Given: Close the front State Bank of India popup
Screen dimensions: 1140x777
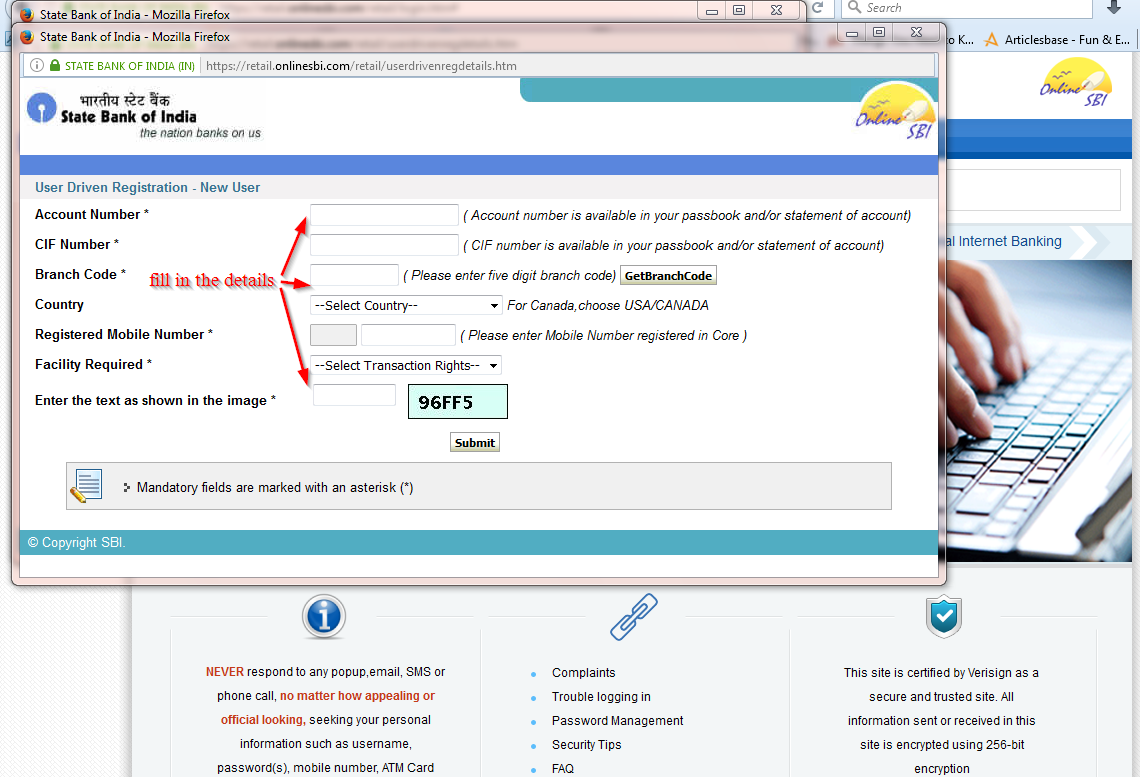Looking at the screenshot, I should 917,32.
